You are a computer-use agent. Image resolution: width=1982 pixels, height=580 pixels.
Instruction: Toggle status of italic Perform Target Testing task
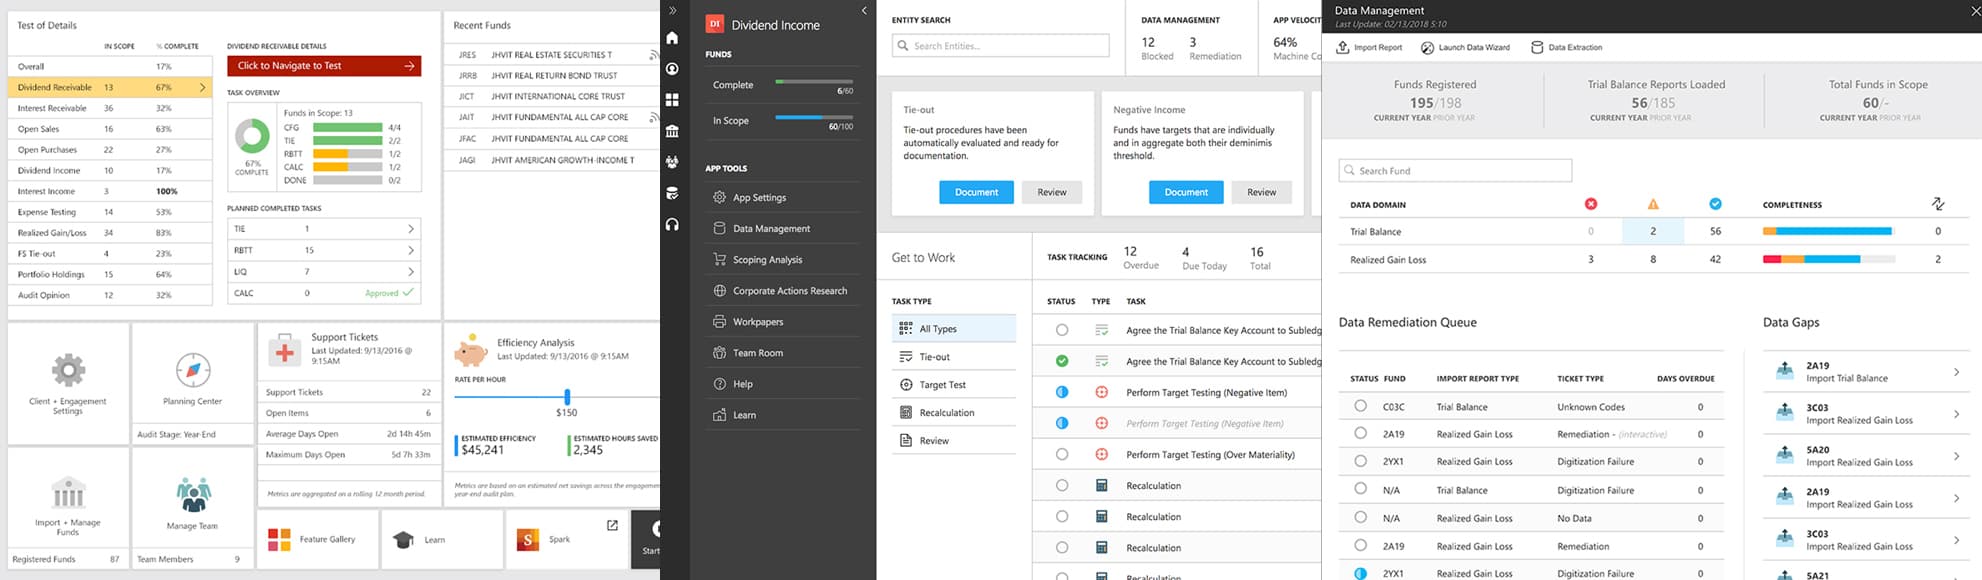coord(1062,423)
